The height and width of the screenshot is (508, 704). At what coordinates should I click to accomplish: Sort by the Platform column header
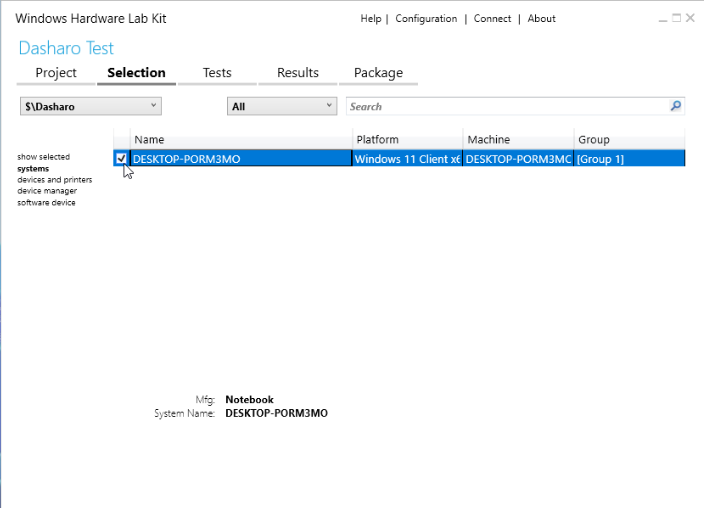408,140
